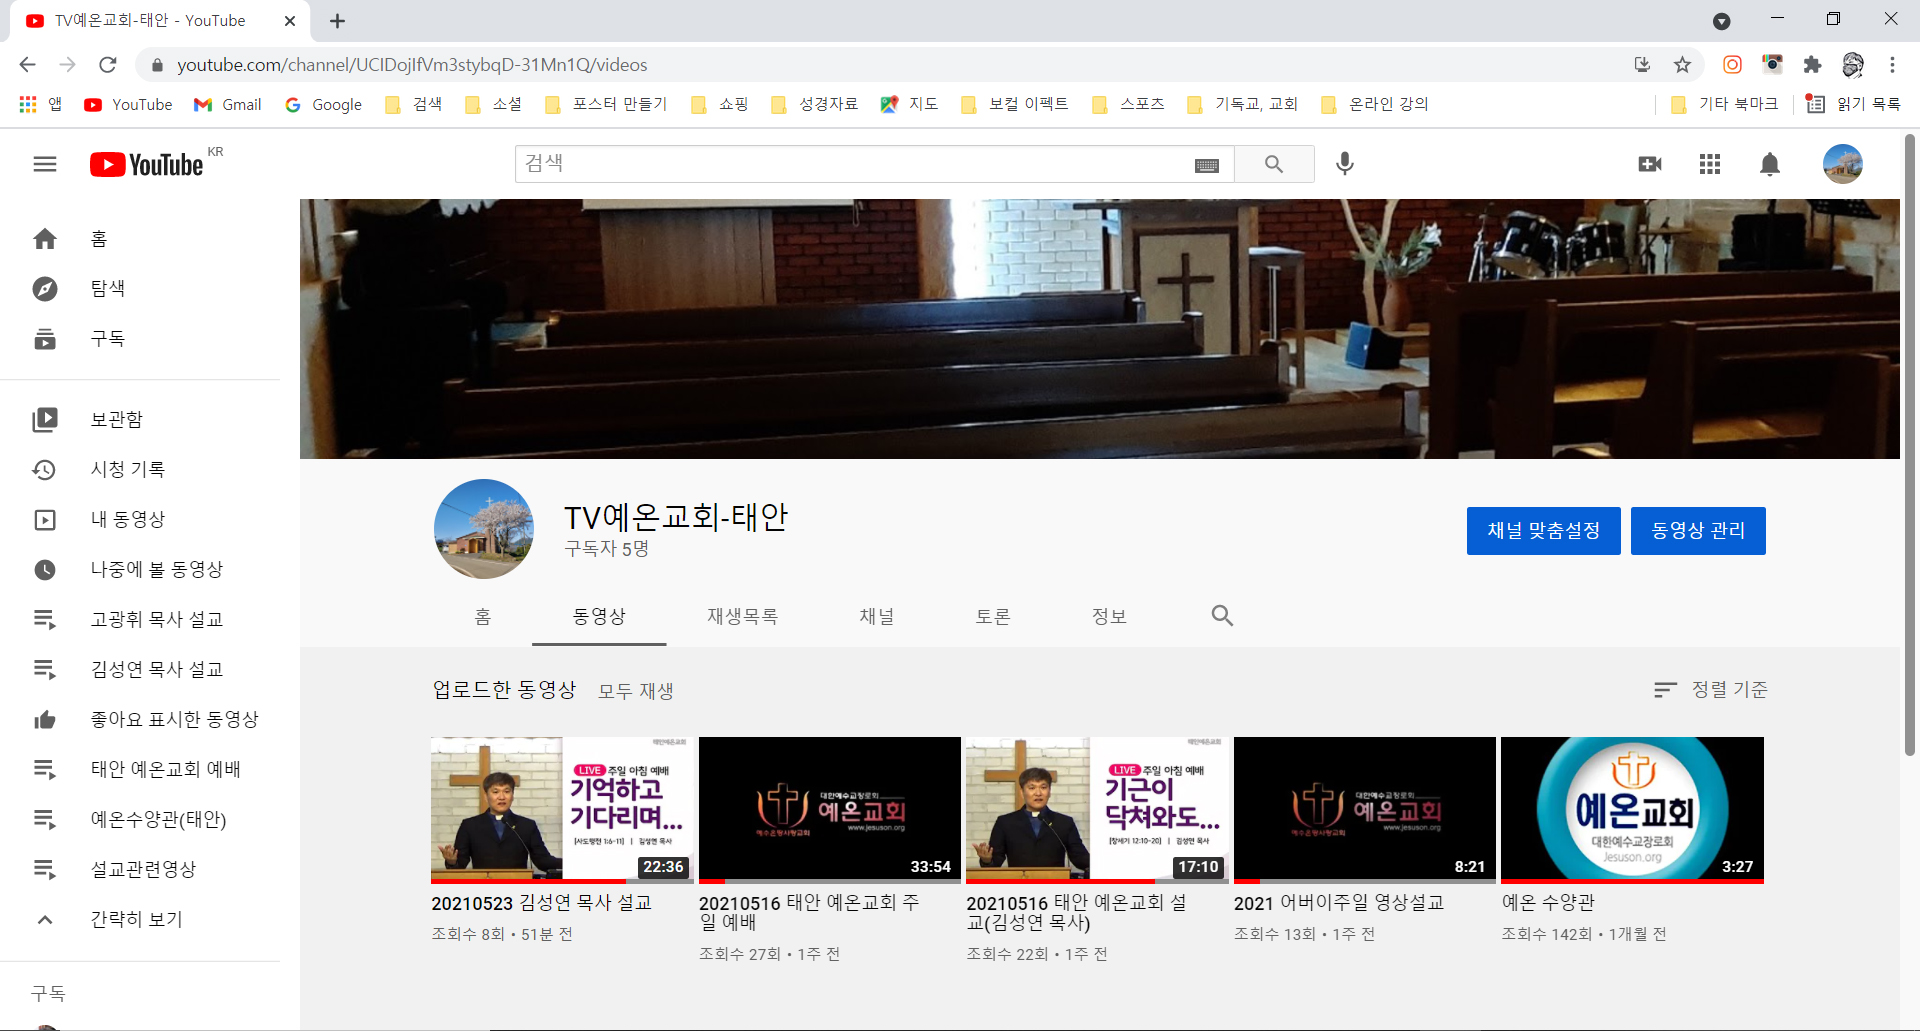This screenshot has width=1920, height=1031.
Task: Open Chrome extensions puzzle icon
Action: pos(1812,65)
